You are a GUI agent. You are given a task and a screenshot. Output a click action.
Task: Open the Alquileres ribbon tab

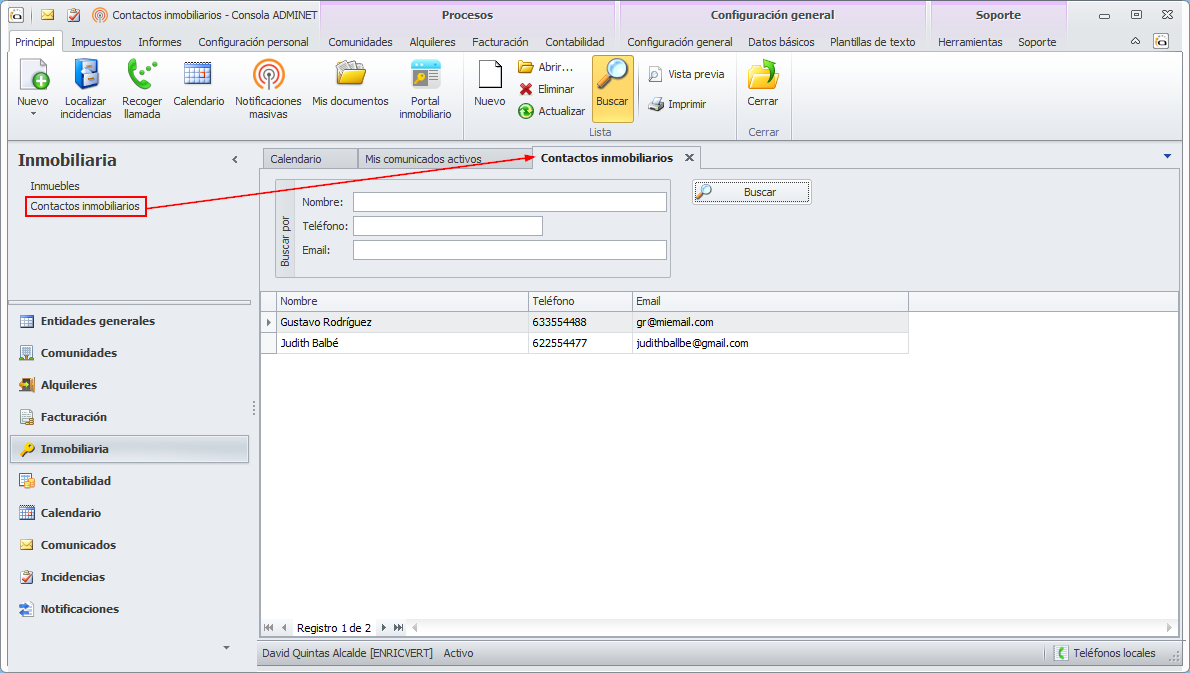433,42
